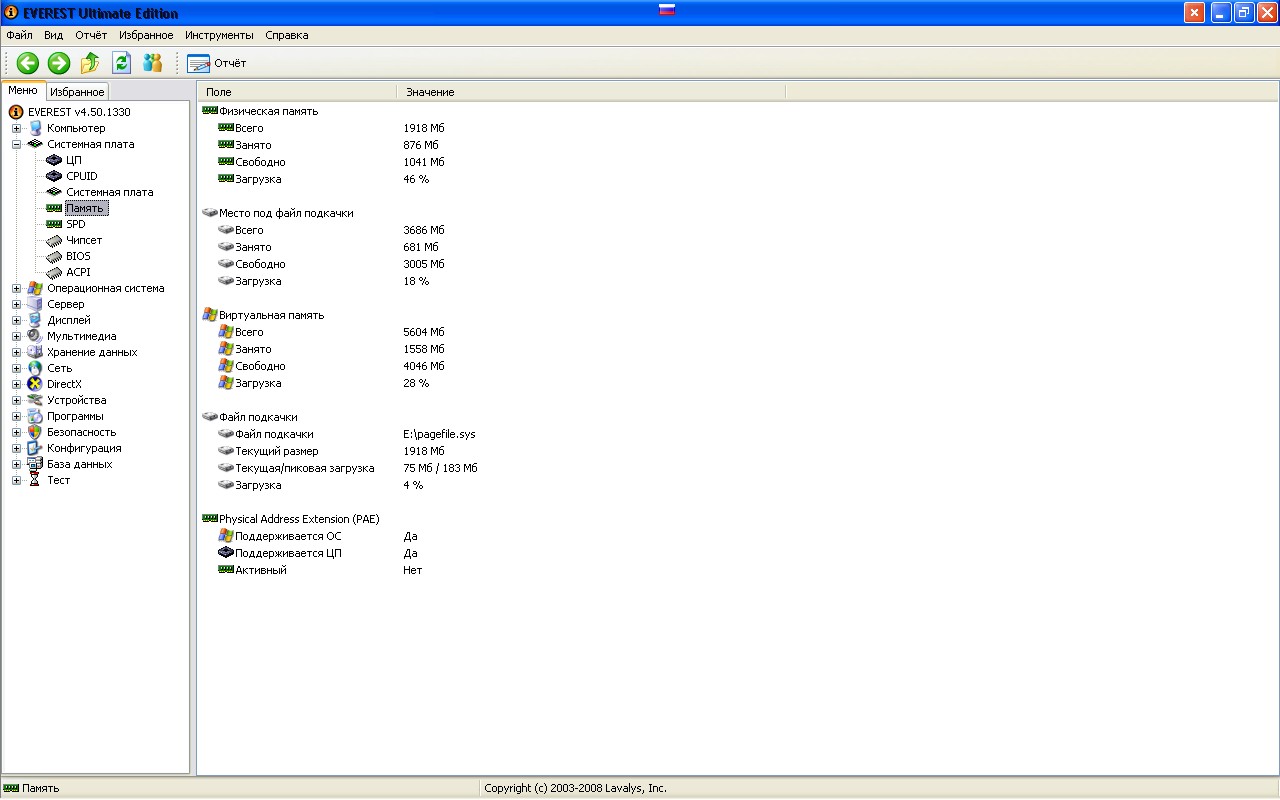
Task: Select the CPUID icon in tree
Action: (54, 176)
